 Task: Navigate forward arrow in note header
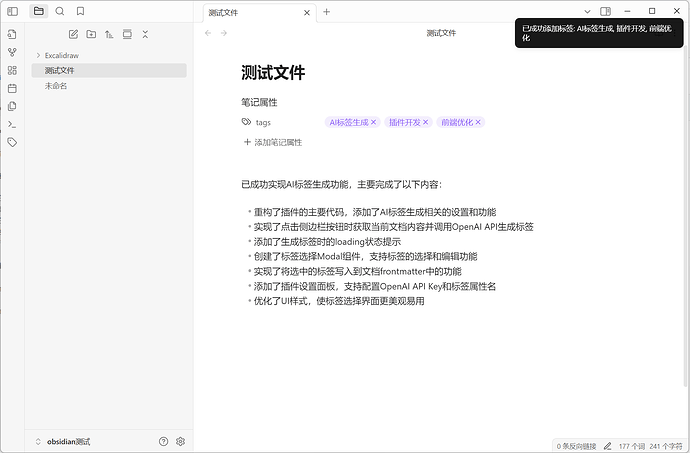[x=224, y=33]
